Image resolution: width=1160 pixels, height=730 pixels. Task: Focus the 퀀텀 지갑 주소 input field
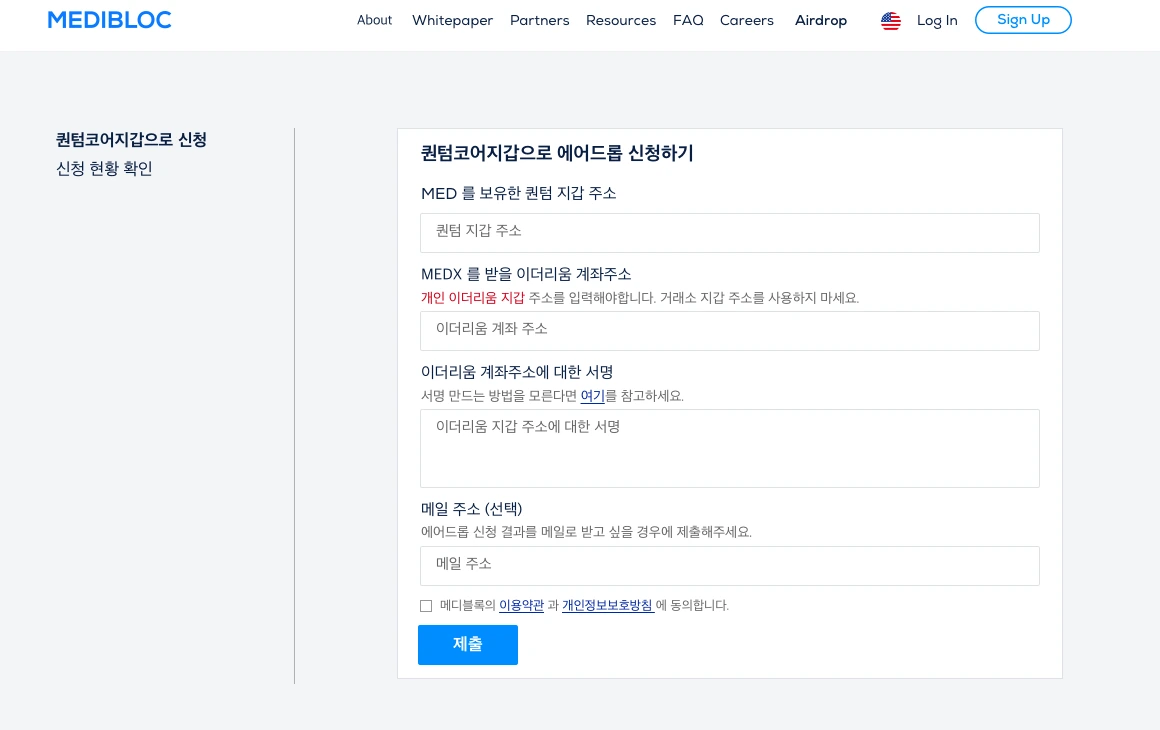click(x=729, y=233)
